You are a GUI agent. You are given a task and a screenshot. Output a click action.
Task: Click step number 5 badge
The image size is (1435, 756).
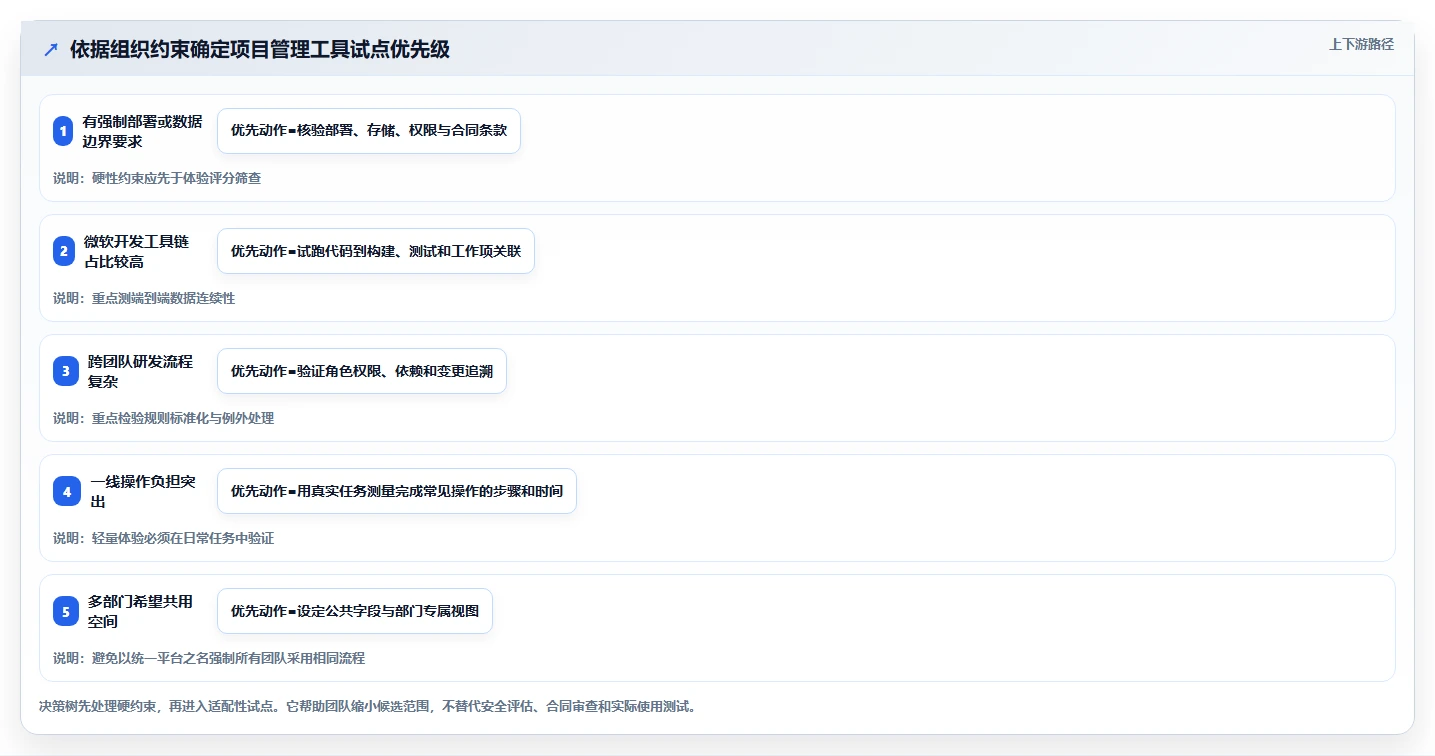65,611
